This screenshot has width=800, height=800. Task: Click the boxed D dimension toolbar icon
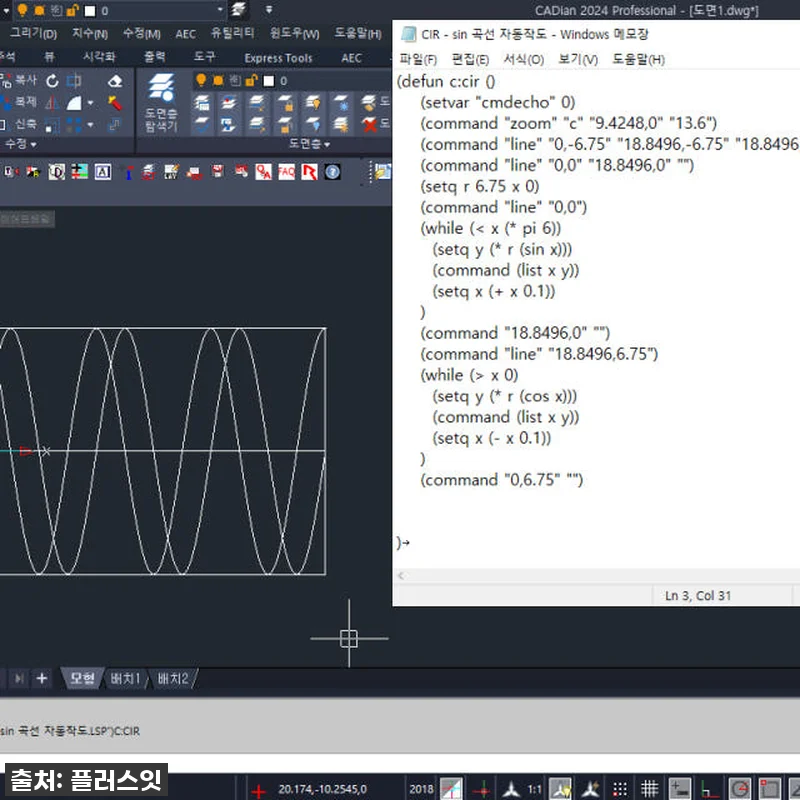[56, 172]
